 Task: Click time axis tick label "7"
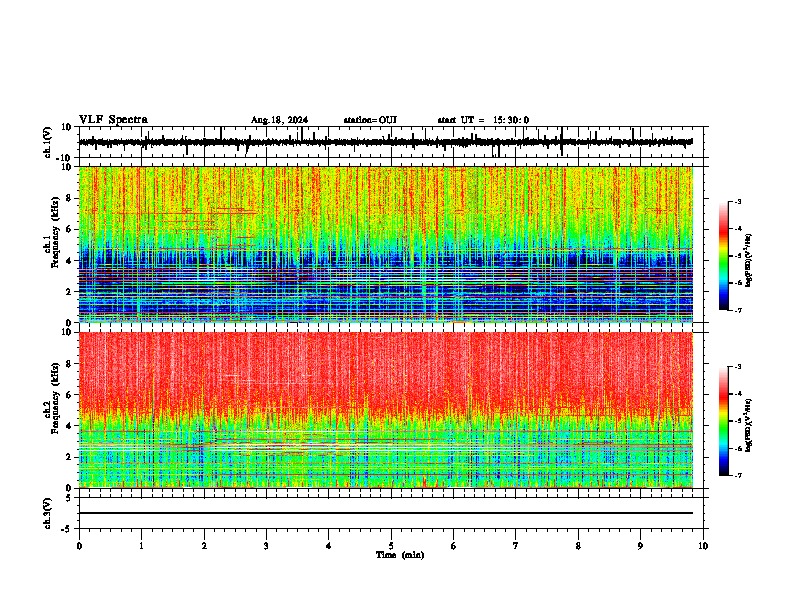[516, 546]
